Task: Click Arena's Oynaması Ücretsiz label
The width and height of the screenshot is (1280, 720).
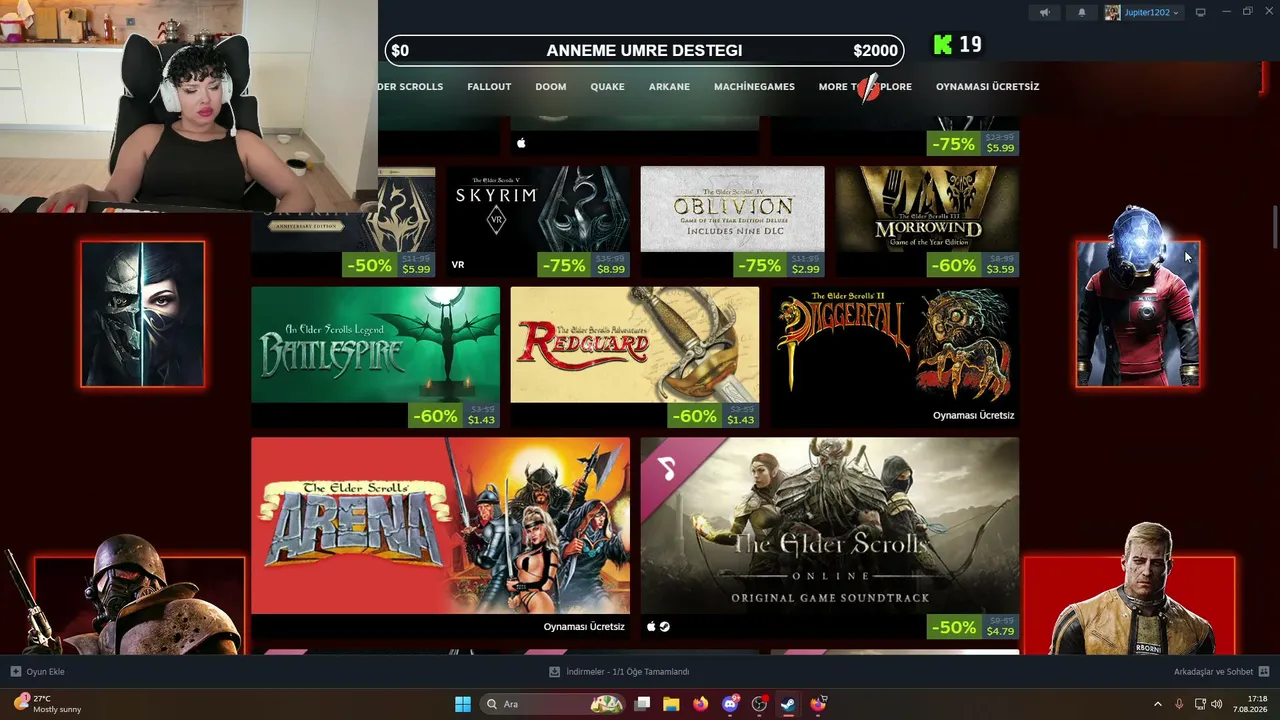Action: (584, 627)
